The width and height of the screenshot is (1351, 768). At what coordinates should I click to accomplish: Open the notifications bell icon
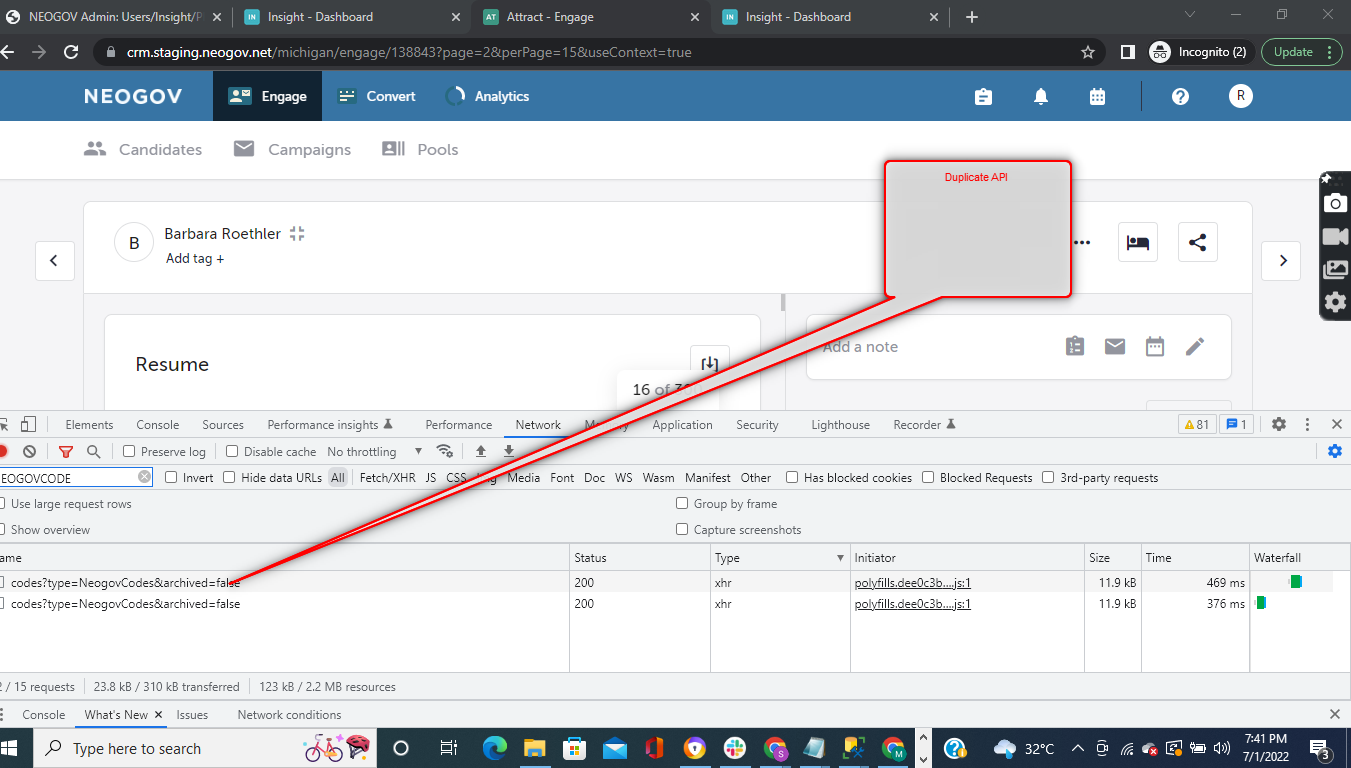pos(1040,96)
